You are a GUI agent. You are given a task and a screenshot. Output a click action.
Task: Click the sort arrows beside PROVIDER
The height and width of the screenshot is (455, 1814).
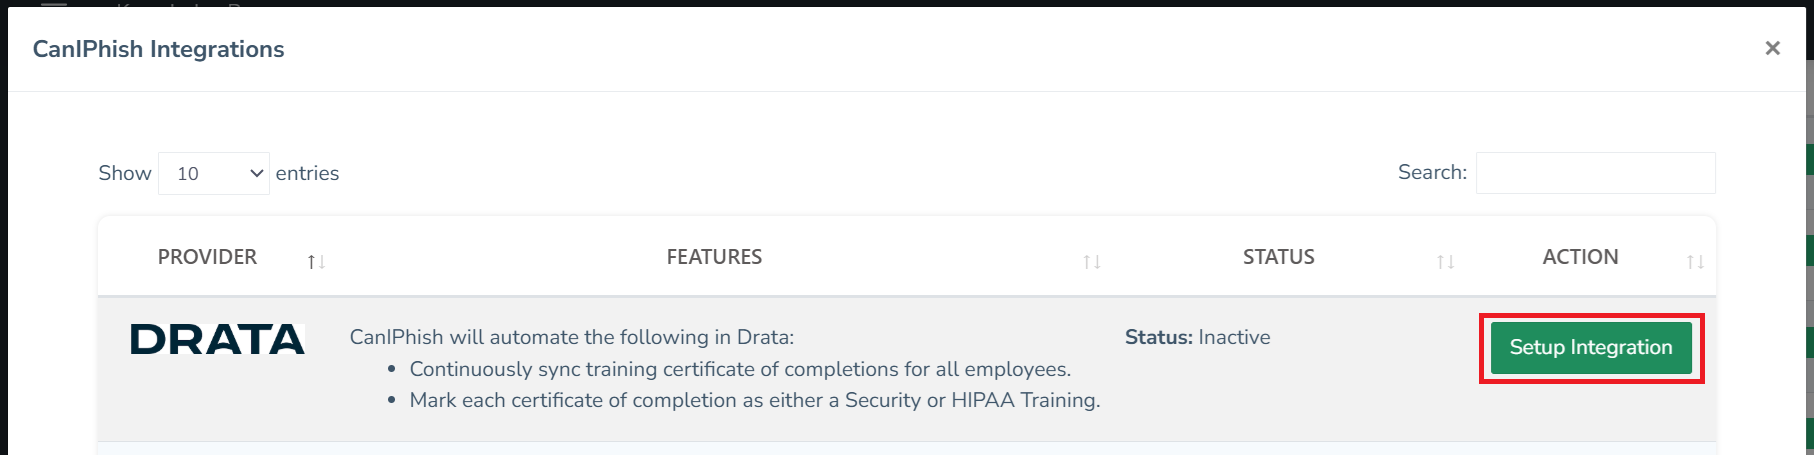pyautogui.click(x=316, y=261)
